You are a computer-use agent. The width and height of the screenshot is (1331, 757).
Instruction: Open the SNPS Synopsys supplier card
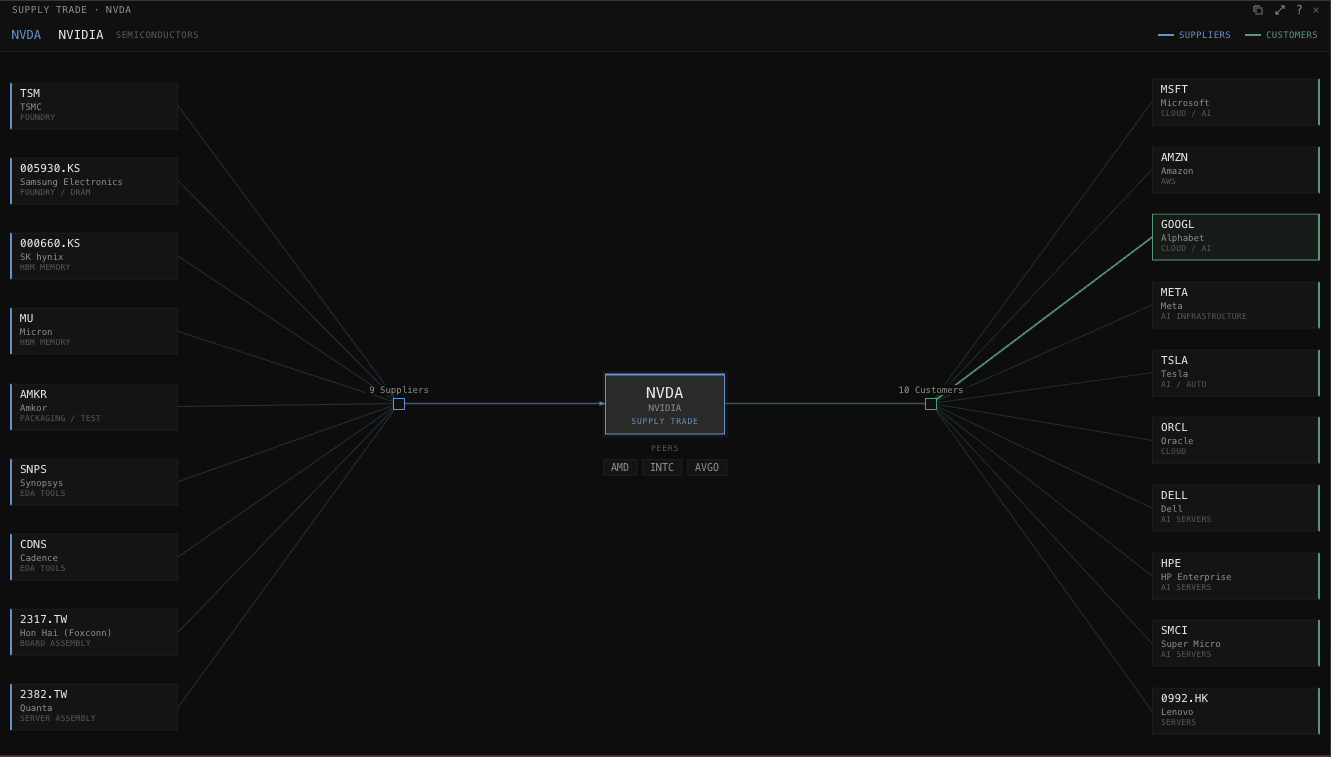click(94, 482)
